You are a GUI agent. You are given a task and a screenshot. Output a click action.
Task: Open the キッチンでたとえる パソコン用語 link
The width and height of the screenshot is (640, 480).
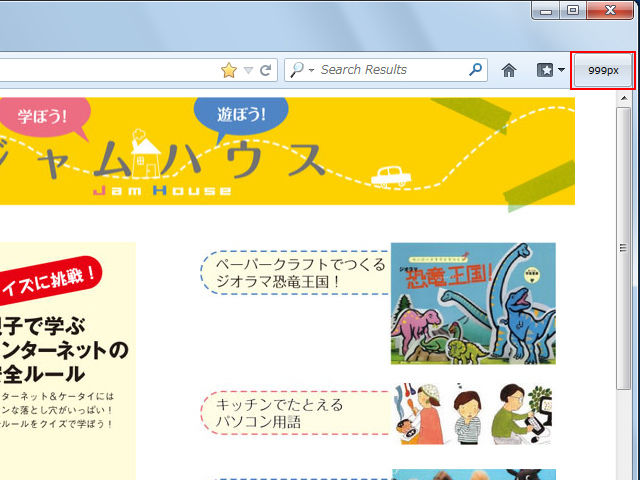click(x=296, y=413)
